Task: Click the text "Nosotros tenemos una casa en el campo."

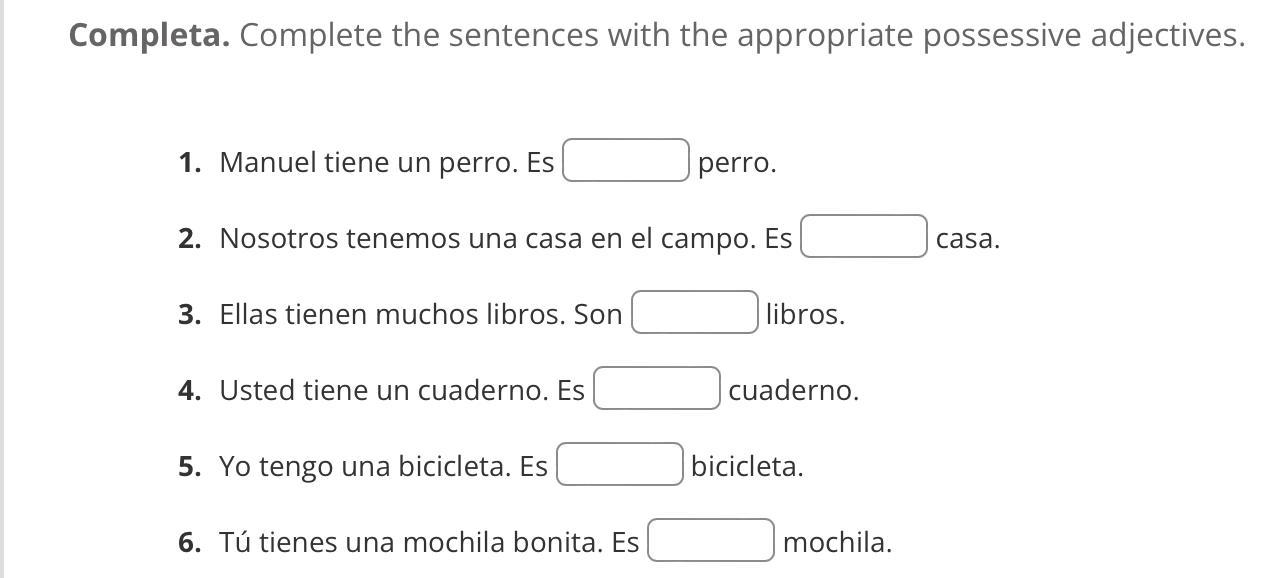Action: [488, 239]
